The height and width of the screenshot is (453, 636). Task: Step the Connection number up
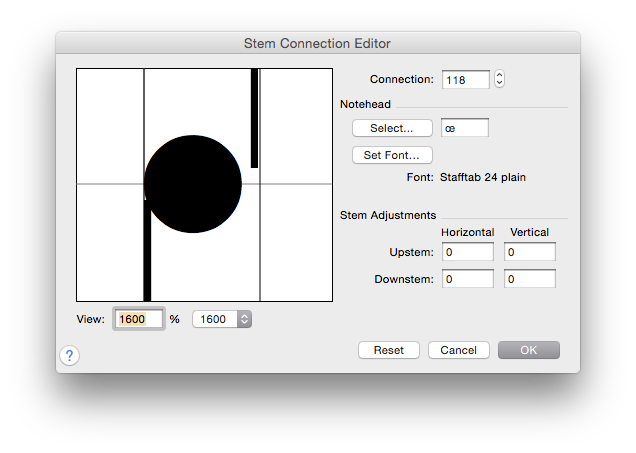499,75
